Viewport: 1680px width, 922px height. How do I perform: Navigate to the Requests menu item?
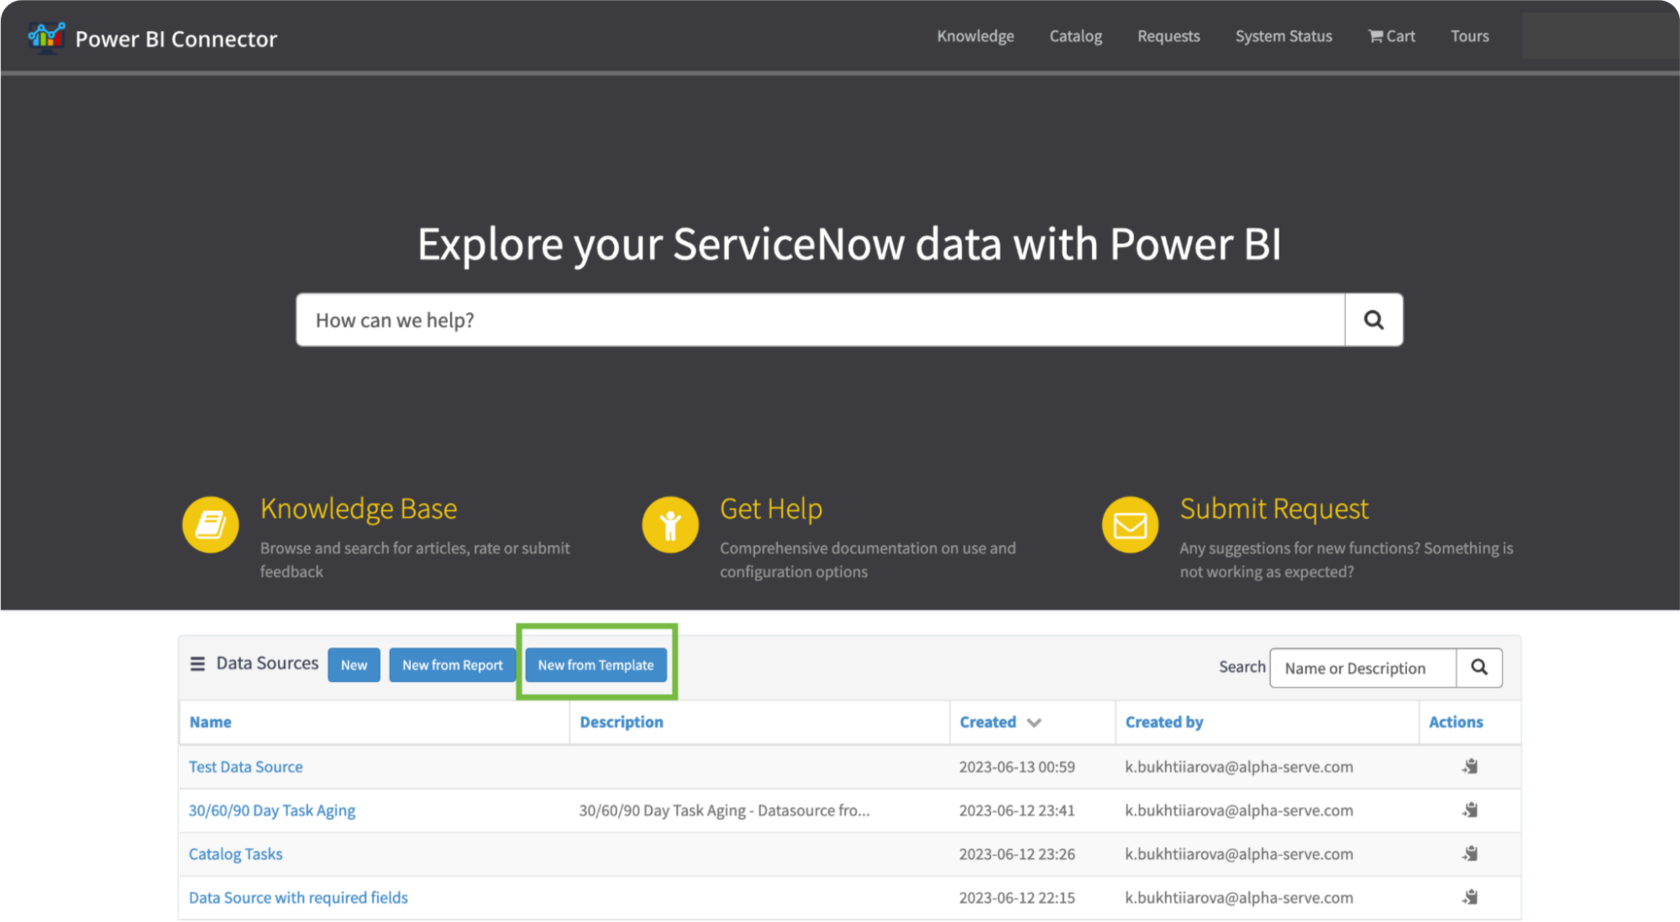1168,36
